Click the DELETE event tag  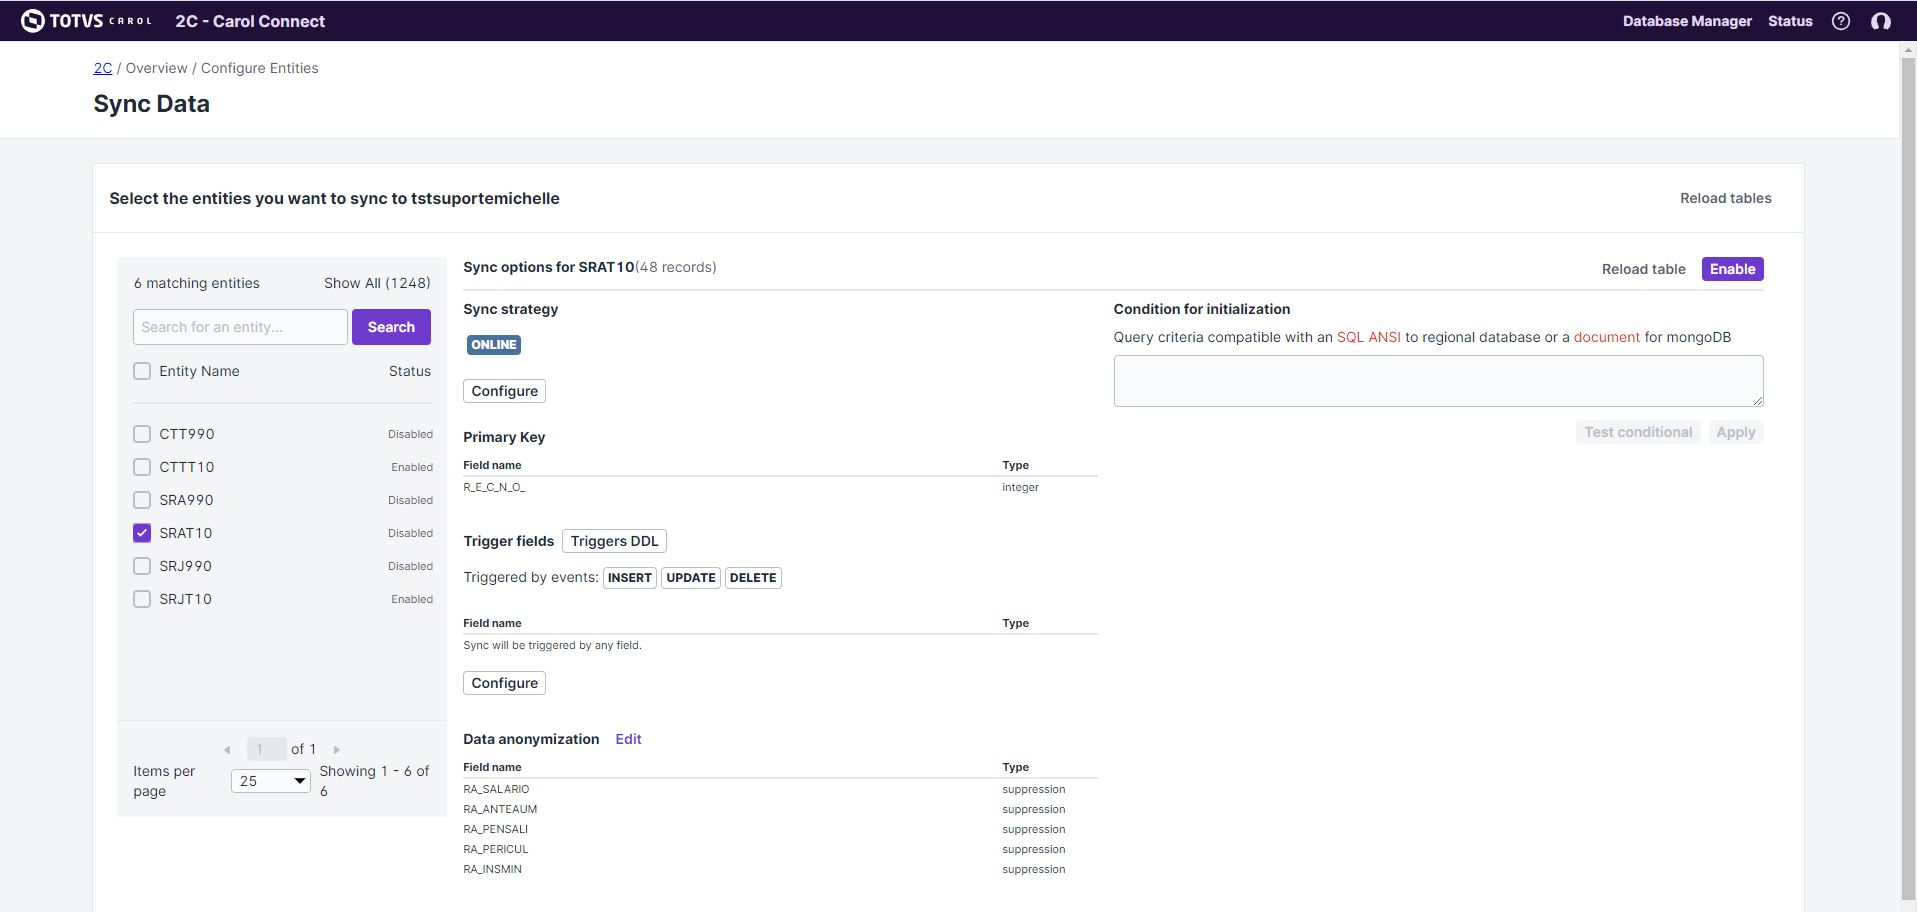tap(753, 578)
